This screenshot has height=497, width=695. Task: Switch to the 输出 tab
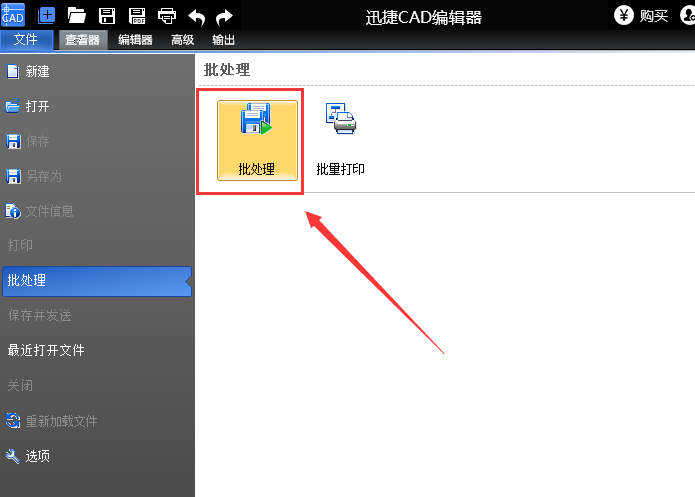pyautogui.click(x=223, y=40)
